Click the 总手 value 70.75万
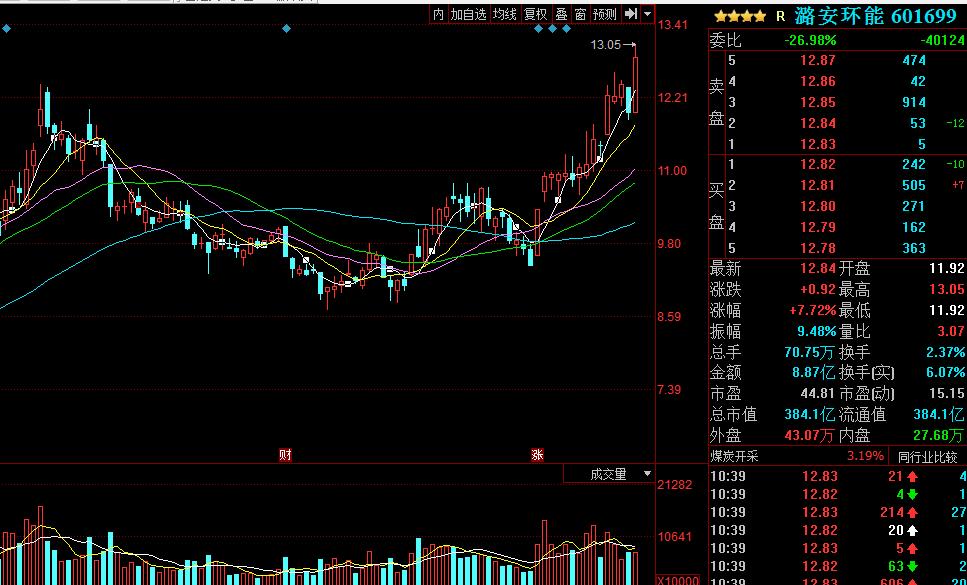The height and width of the screenshot is (585, 967). (809, 353)
